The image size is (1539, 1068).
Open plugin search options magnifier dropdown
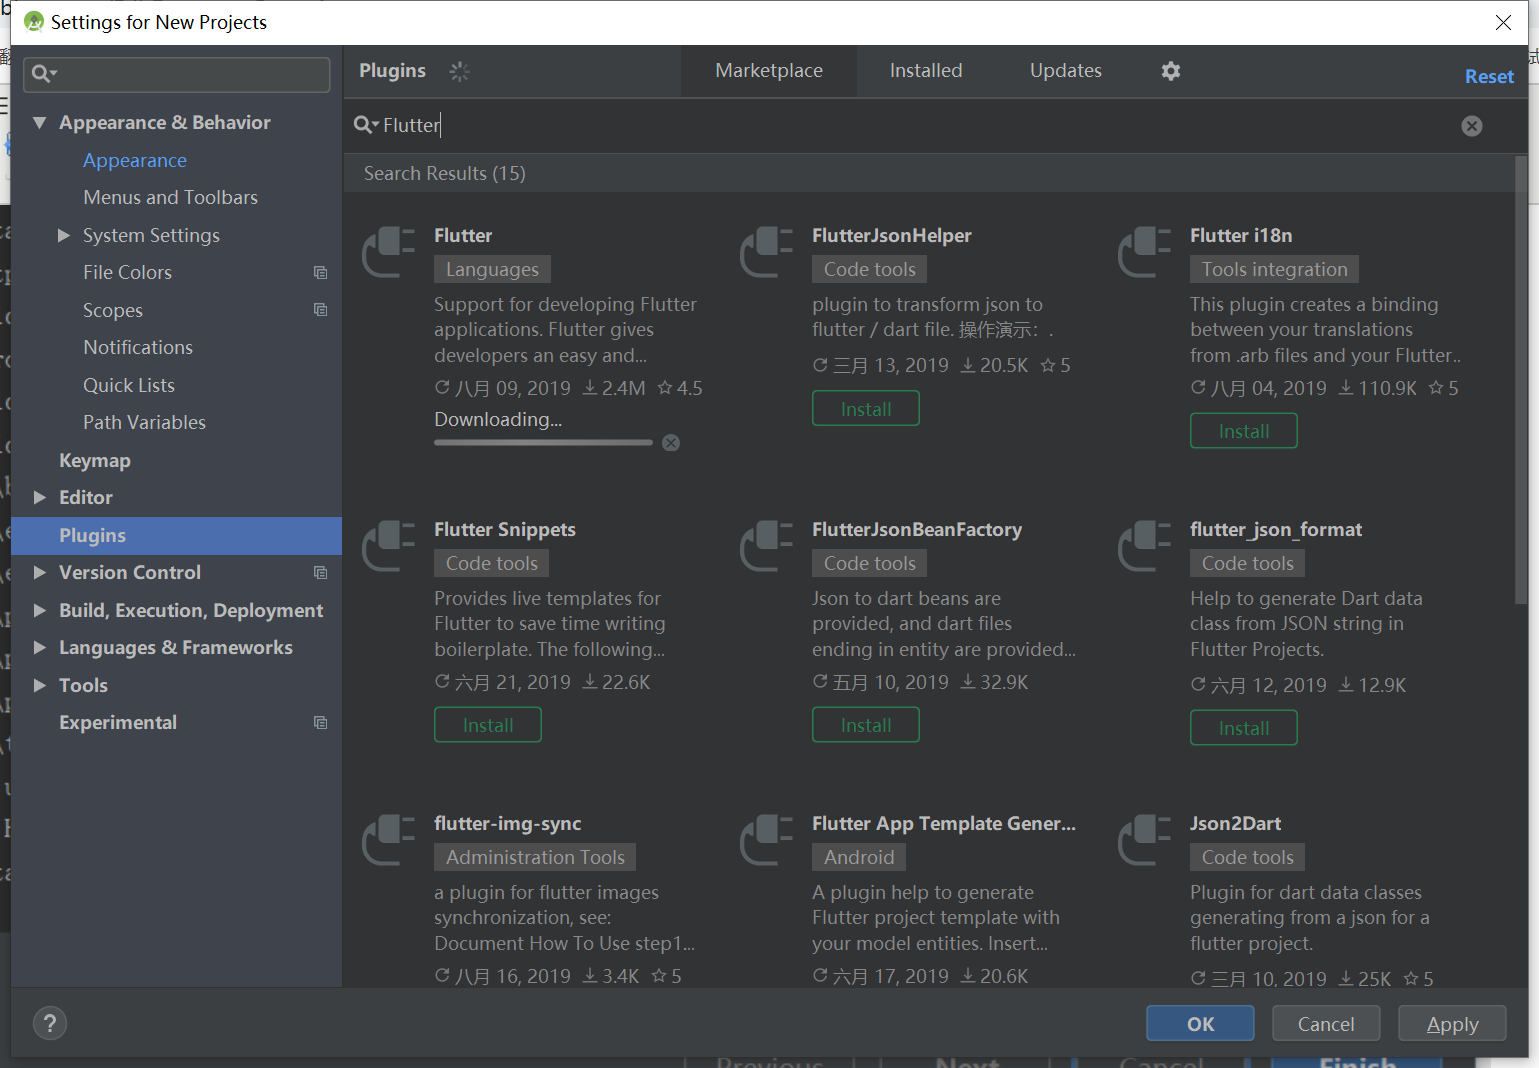tap(366, 125)
